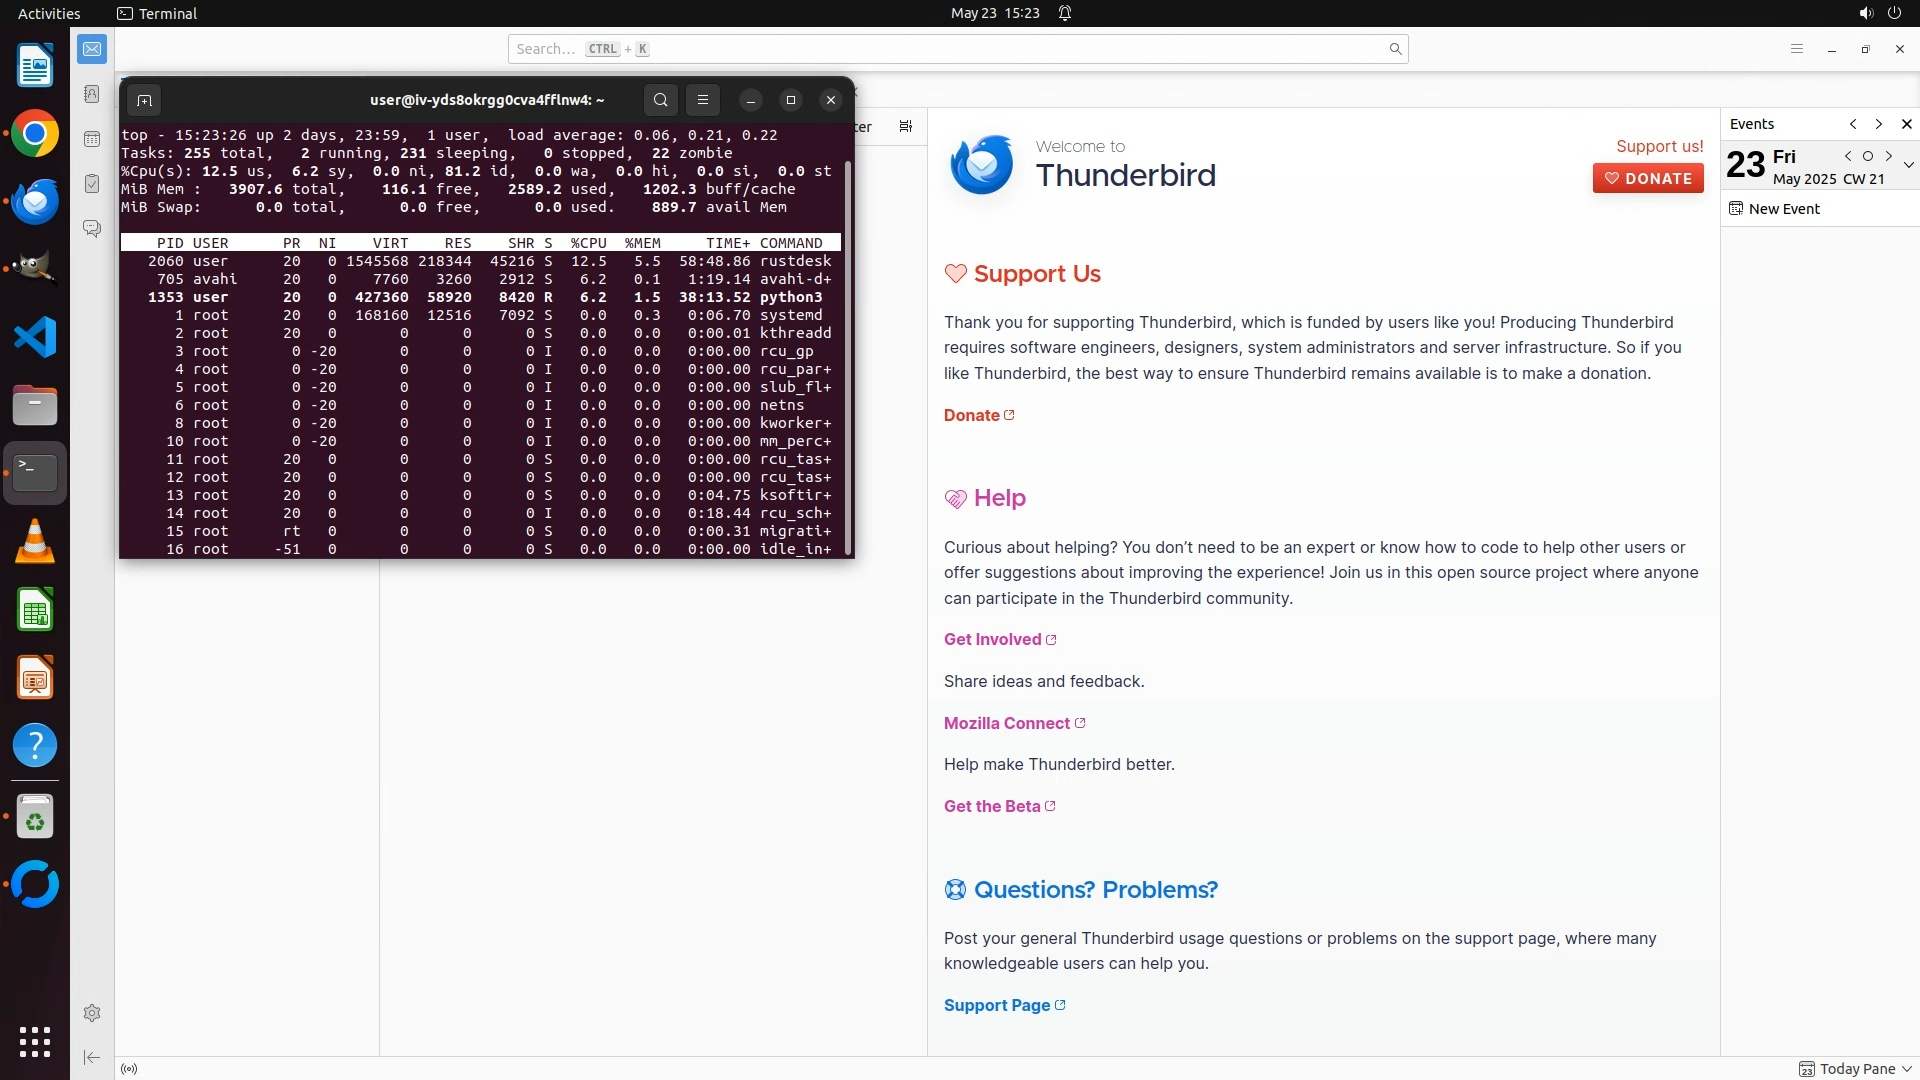This screenshot has height=1080, width=1920.
Task: Click the terminal search icon
Action: point(660,100)
